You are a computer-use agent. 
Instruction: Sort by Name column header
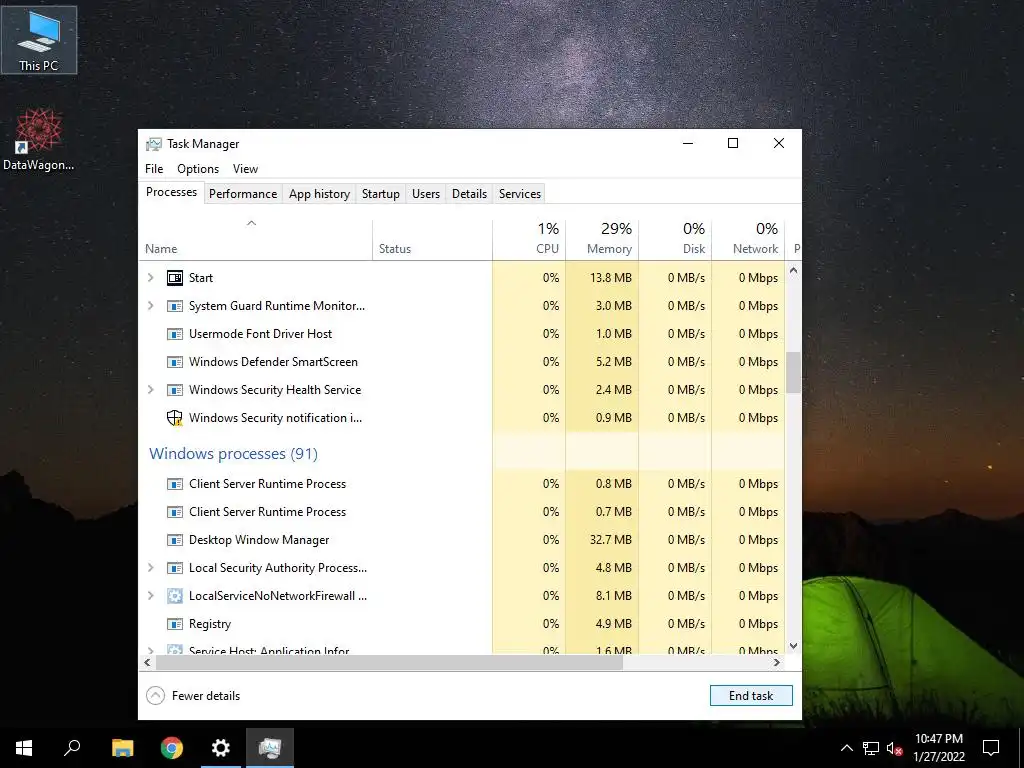[255, 240]
